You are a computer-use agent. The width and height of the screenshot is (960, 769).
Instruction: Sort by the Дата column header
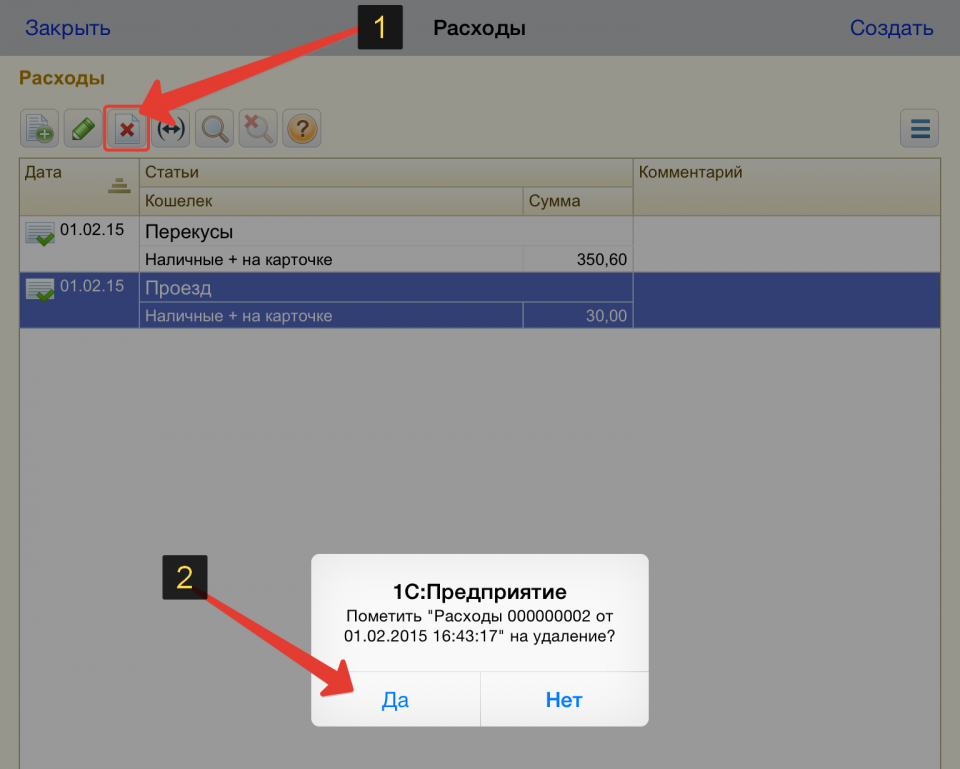(x=80, y=187)
